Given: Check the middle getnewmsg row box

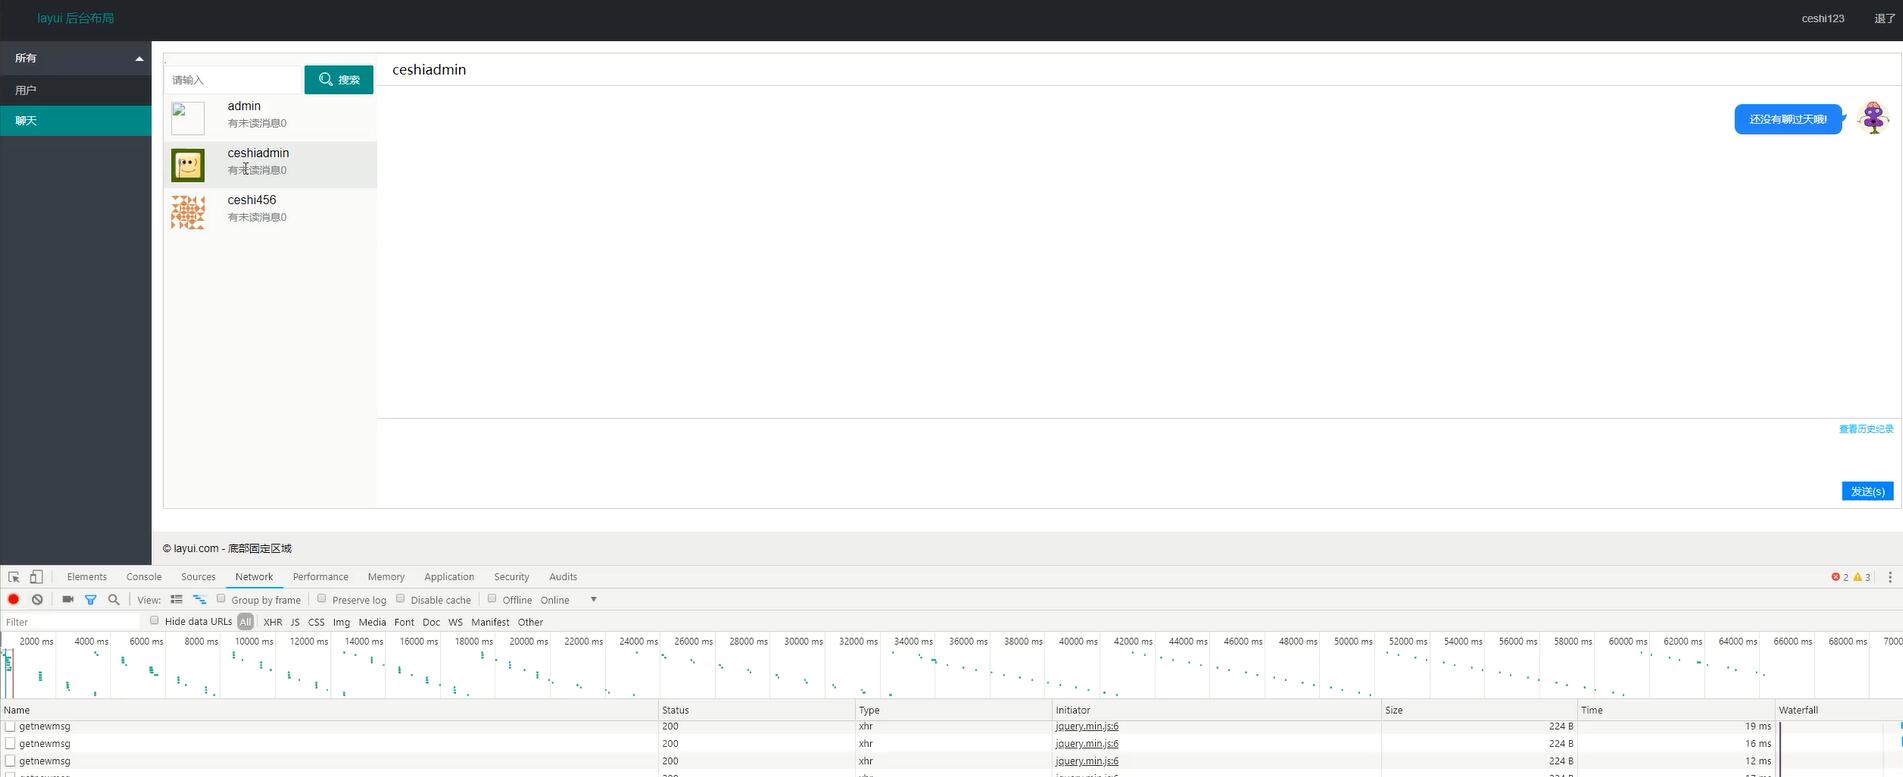Looking at the screenshot, I should click(x=10, y=743).
